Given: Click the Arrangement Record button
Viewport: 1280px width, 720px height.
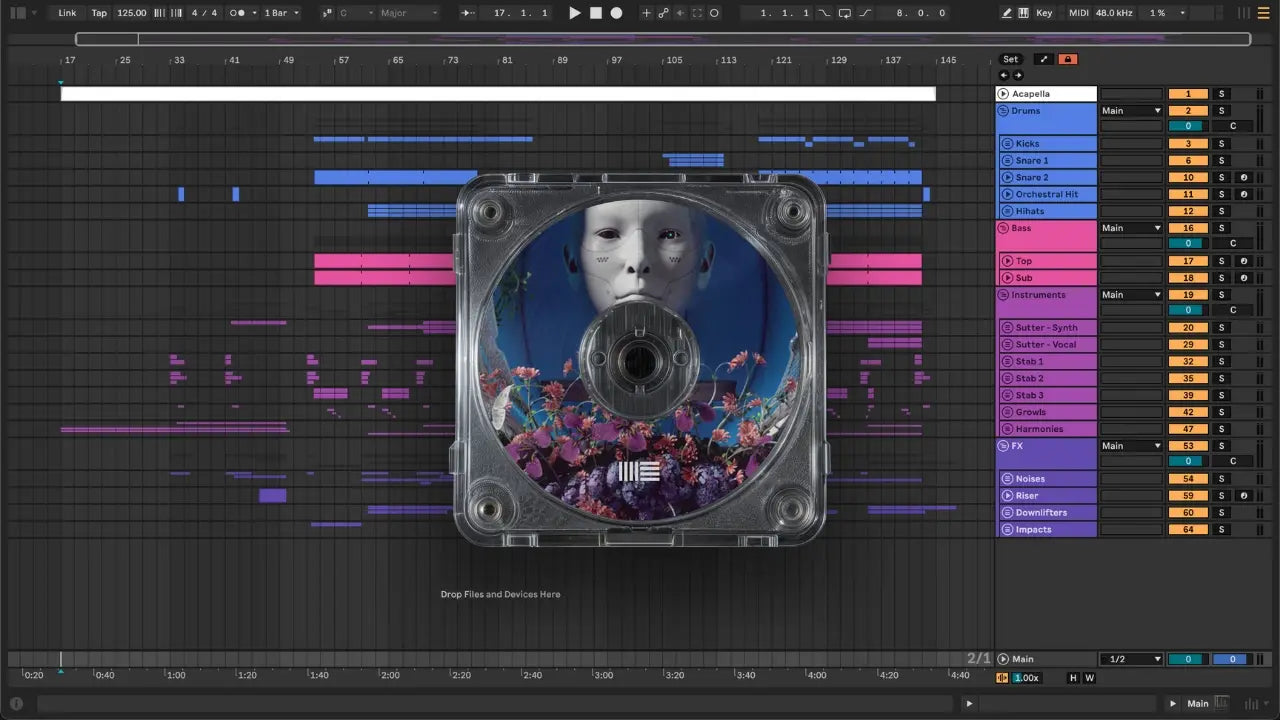Looking at the screenshot, I should (616, 13).
